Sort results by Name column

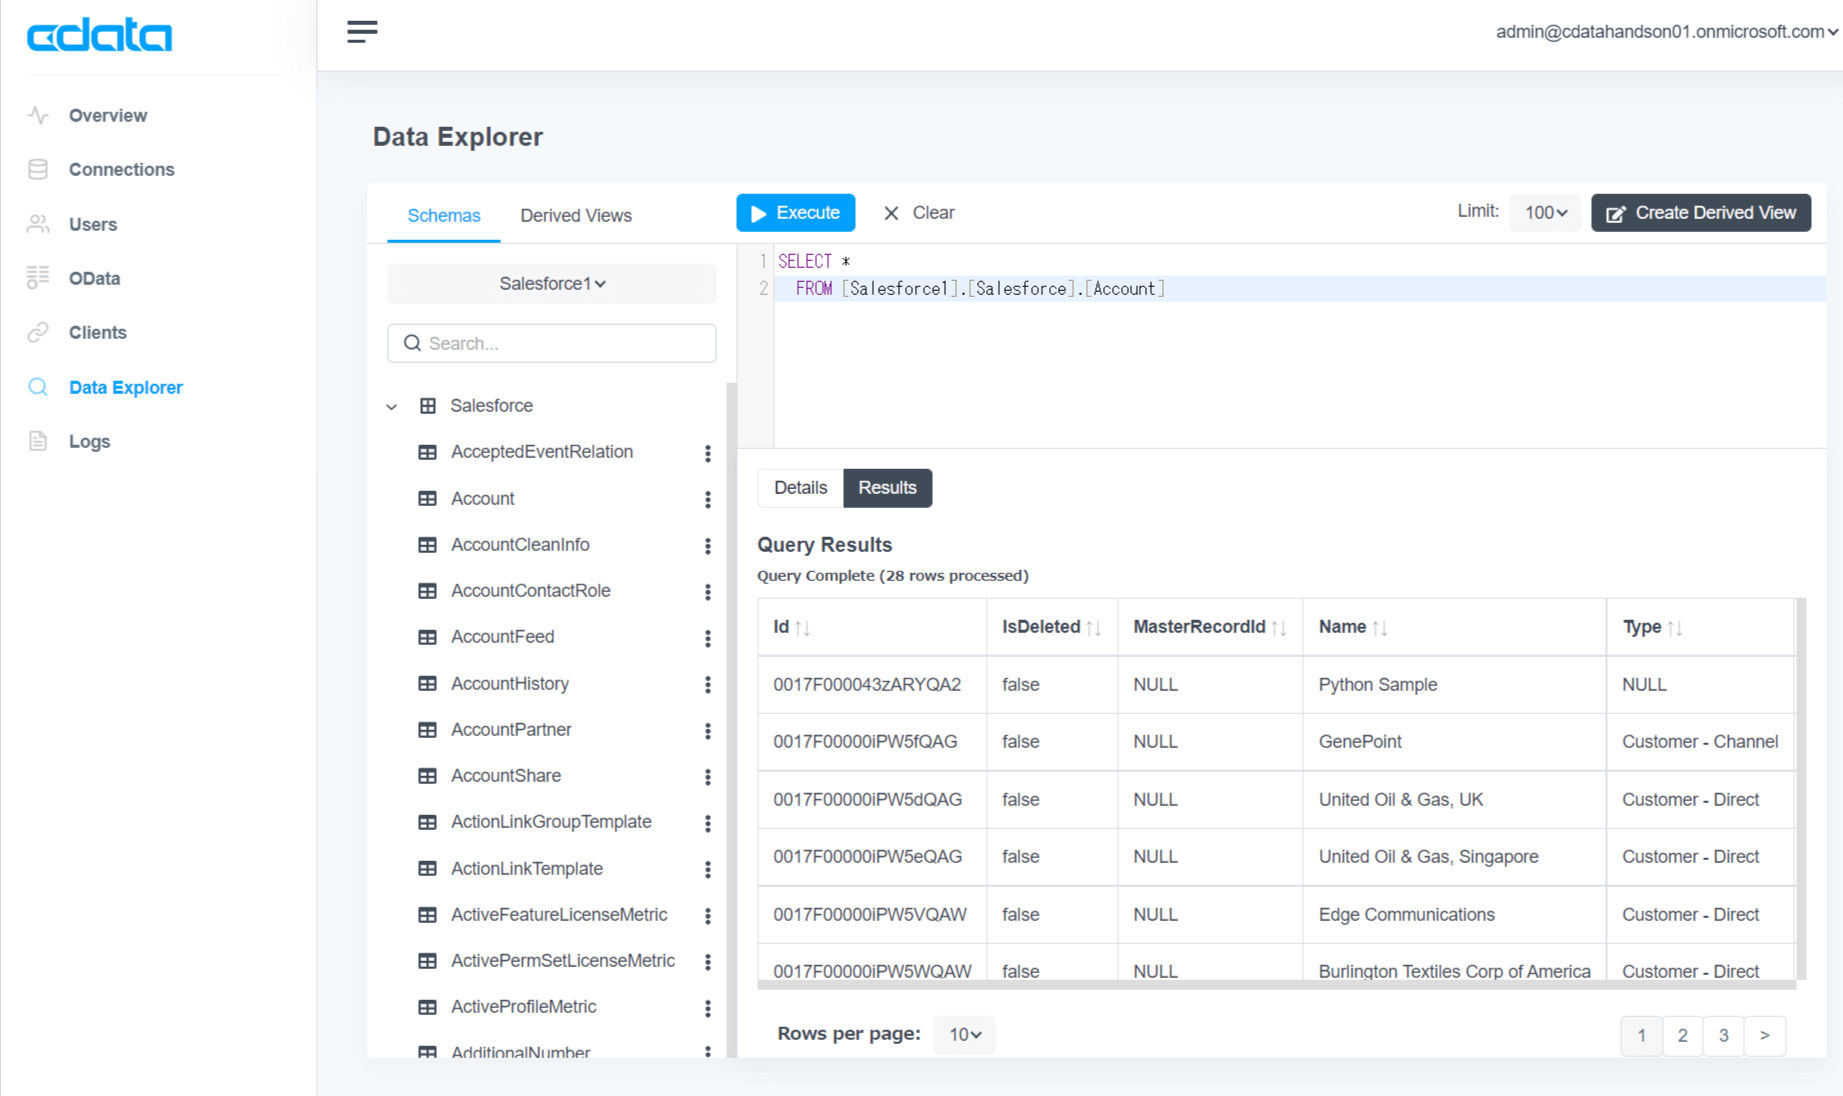click(1379, 628)
